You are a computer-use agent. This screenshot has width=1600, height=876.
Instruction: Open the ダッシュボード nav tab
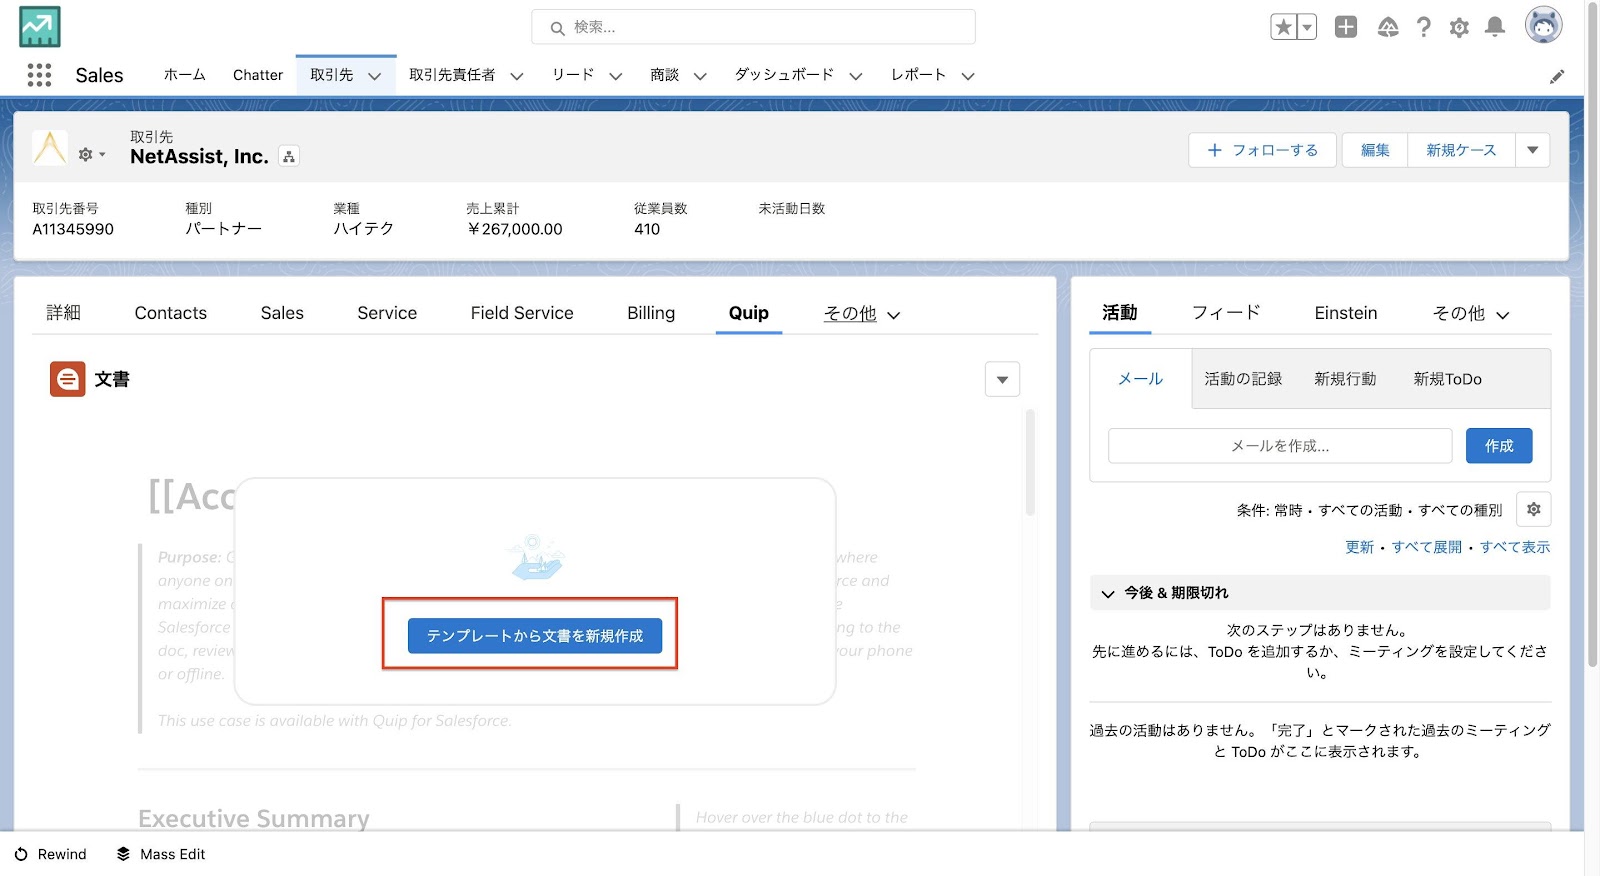(x=784, y=75)
